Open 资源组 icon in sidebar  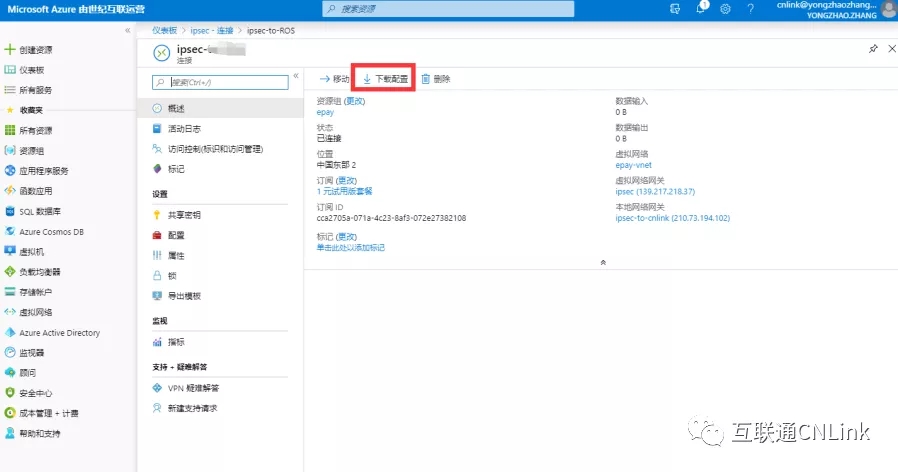point(10,151)
